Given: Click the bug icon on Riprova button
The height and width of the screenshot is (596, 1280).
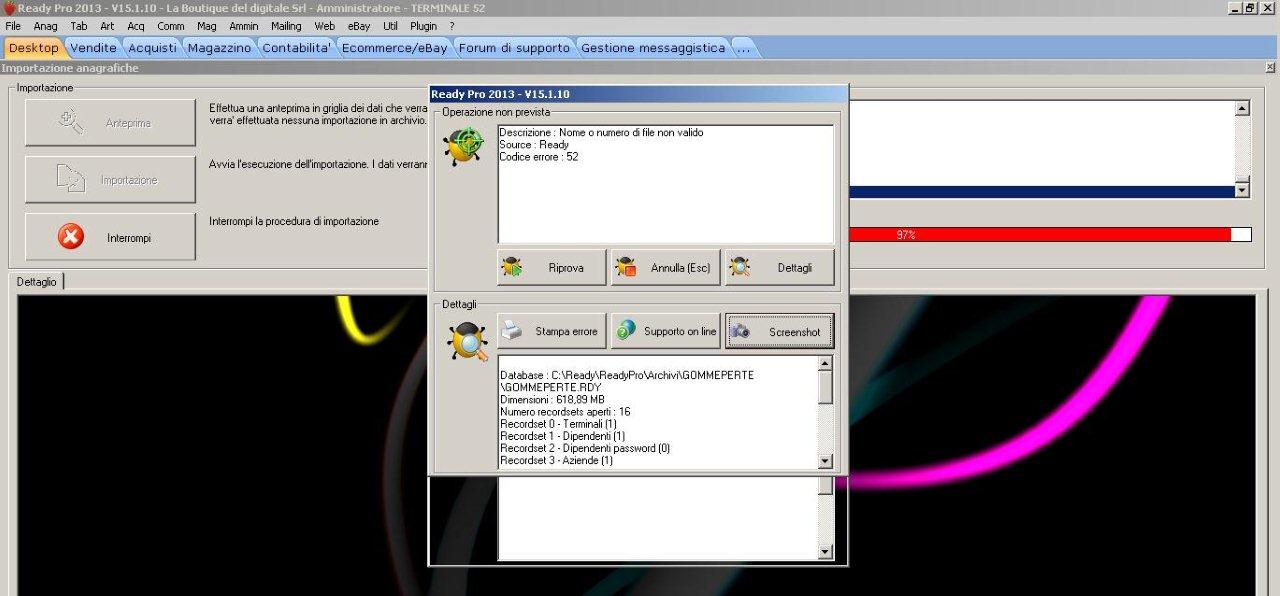Looking at the screenshot, I should pos(512,267).
